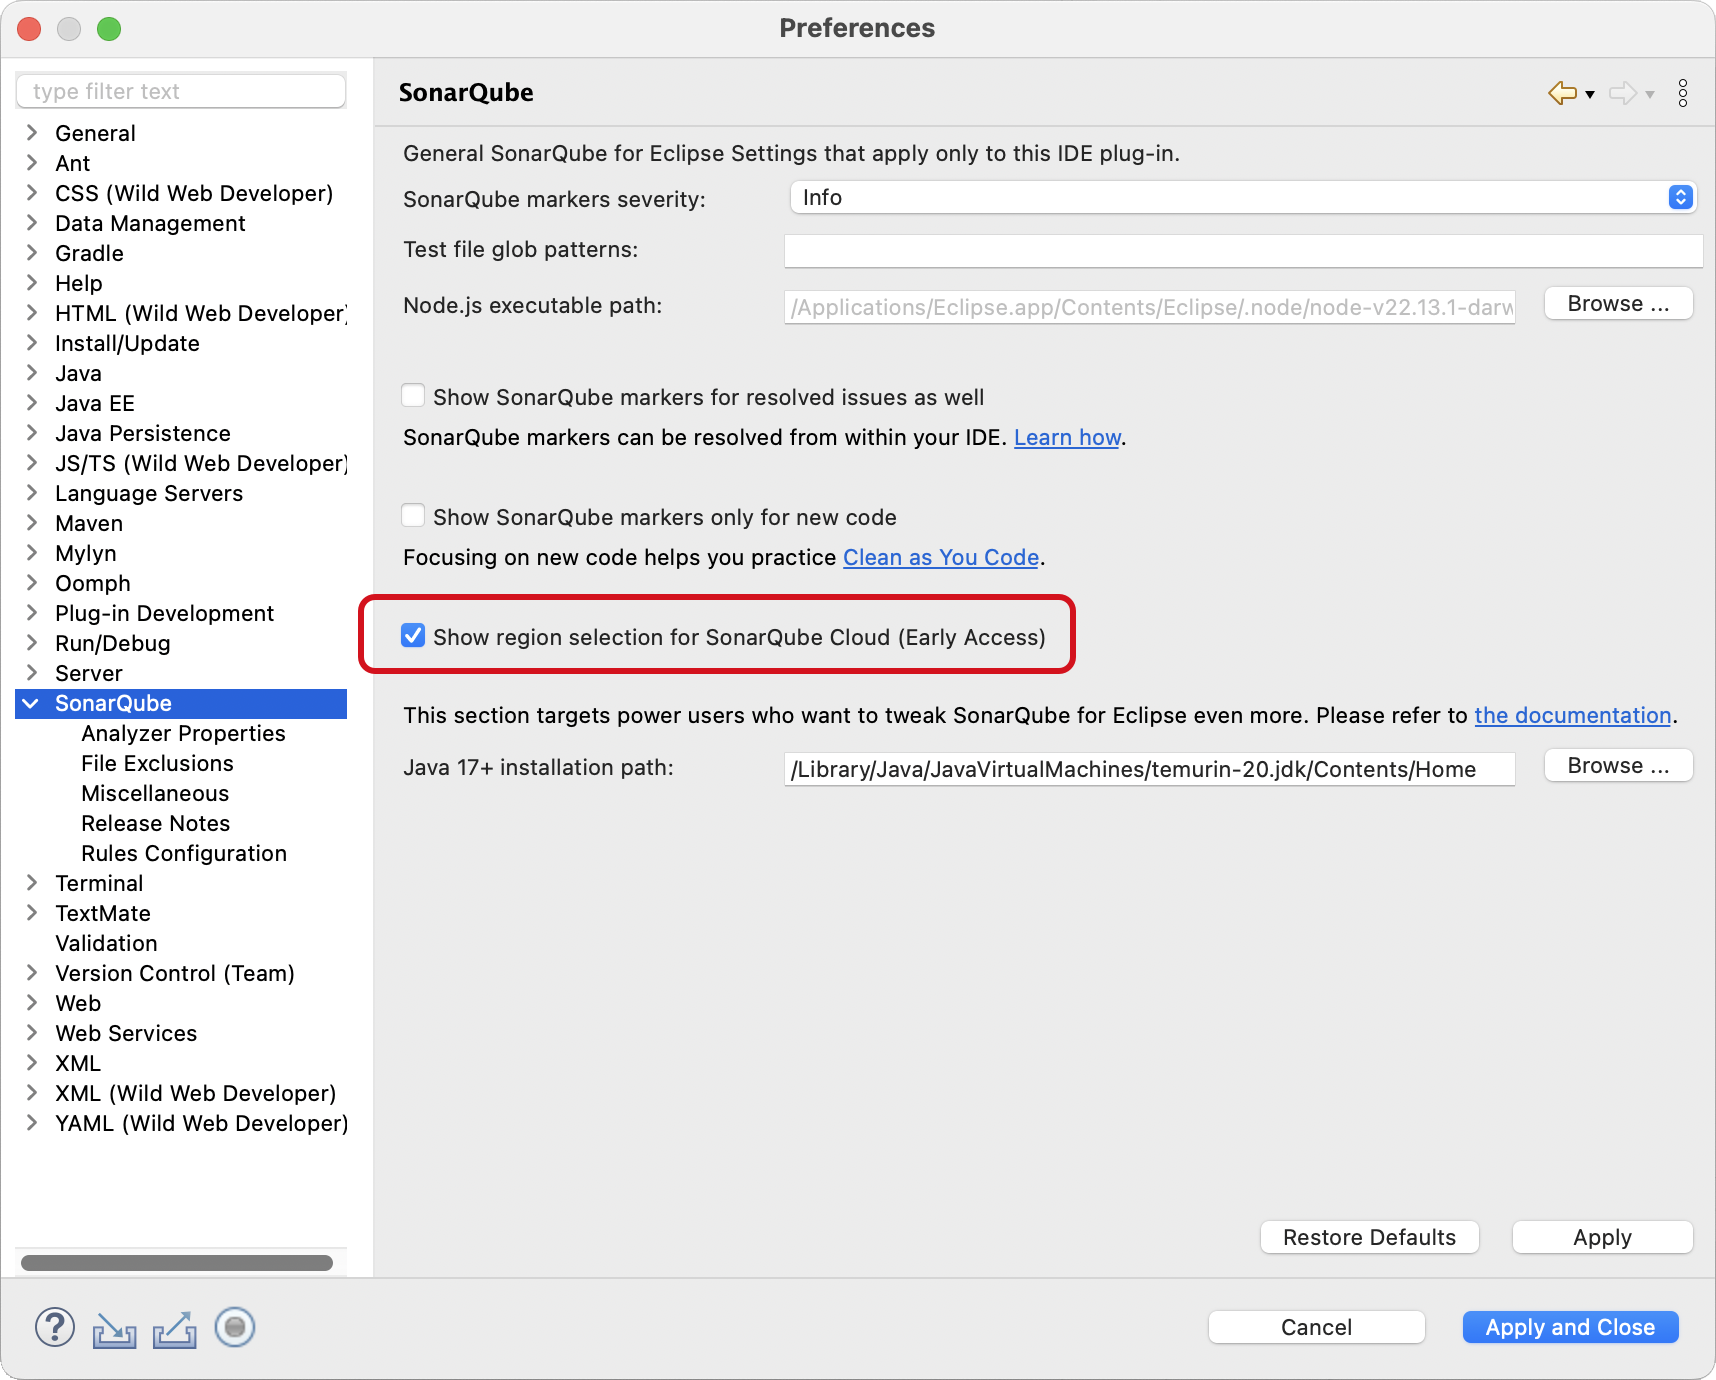This screenshot has height=1380, width=1716.
Task: Click the oomph preference recorder icon
Action: point(235,1327)
